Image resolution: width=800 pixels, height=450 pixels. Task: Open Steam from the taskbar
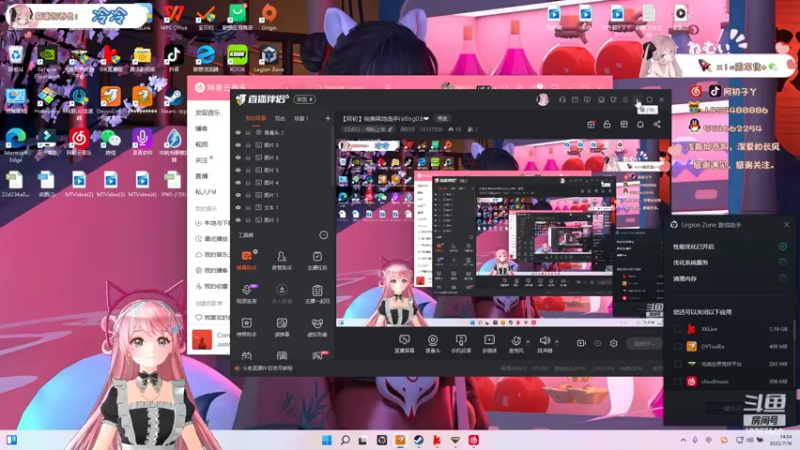tap(418, 440)
